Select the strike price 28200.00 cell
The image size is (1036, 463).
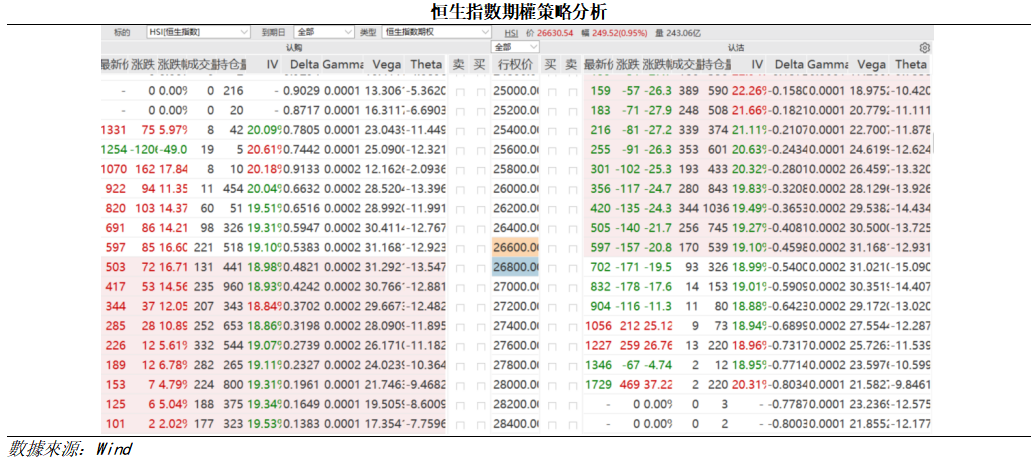(x=515, y=404)
